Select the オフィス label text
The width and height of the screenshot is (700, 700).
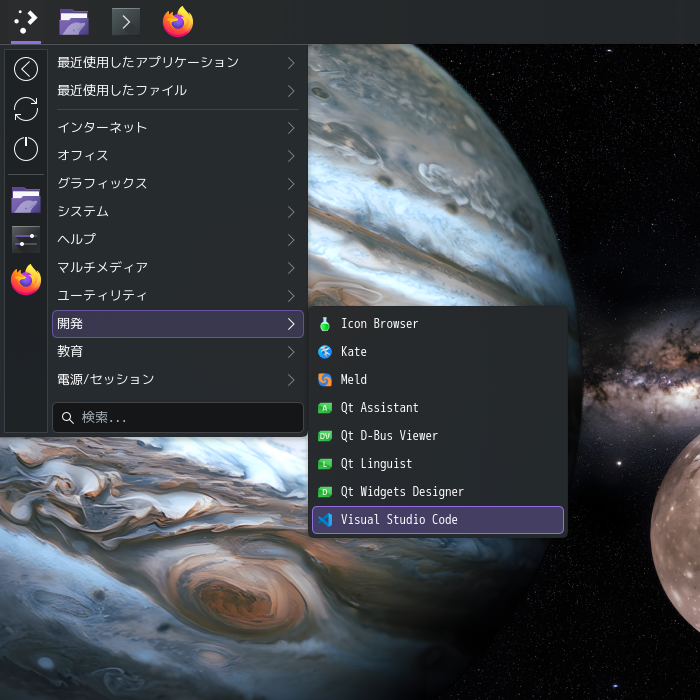point(83,156)
